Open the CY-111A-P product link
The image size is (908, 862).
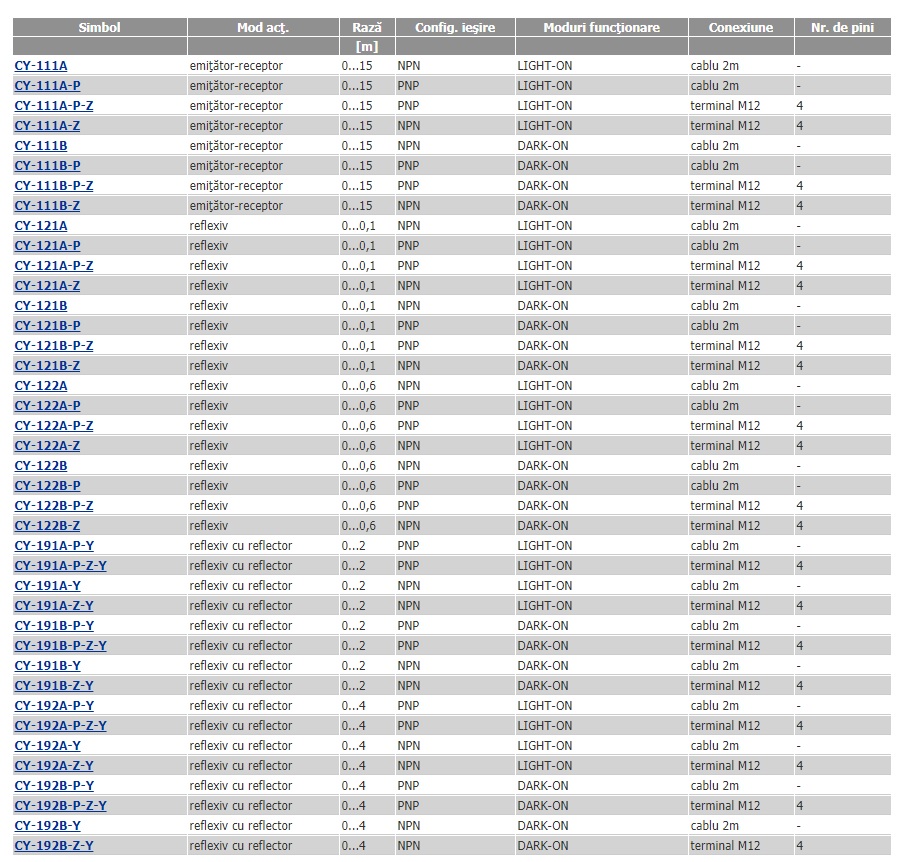click(47, 86)
